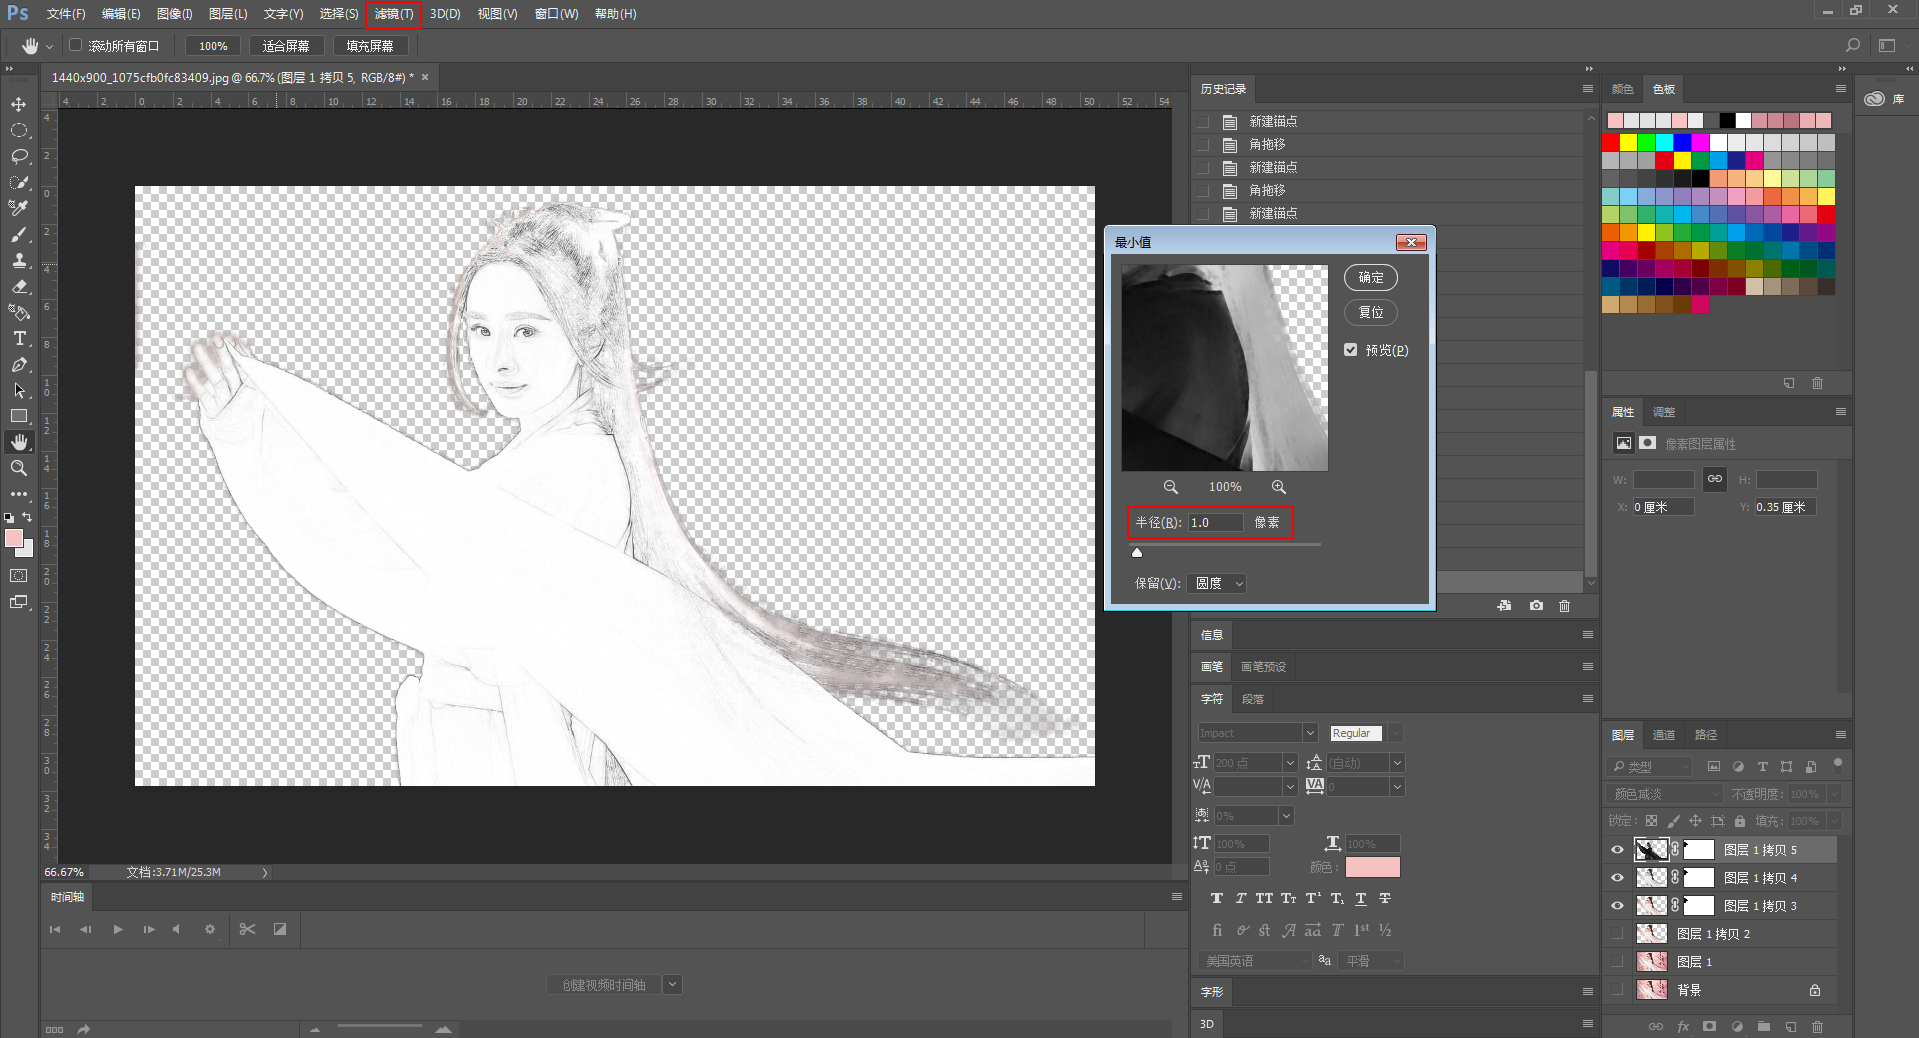Add layer mask in Layers panel
Image resolution: width=1919 pixels, height=1038 pixels.
pos(1710,1026)
